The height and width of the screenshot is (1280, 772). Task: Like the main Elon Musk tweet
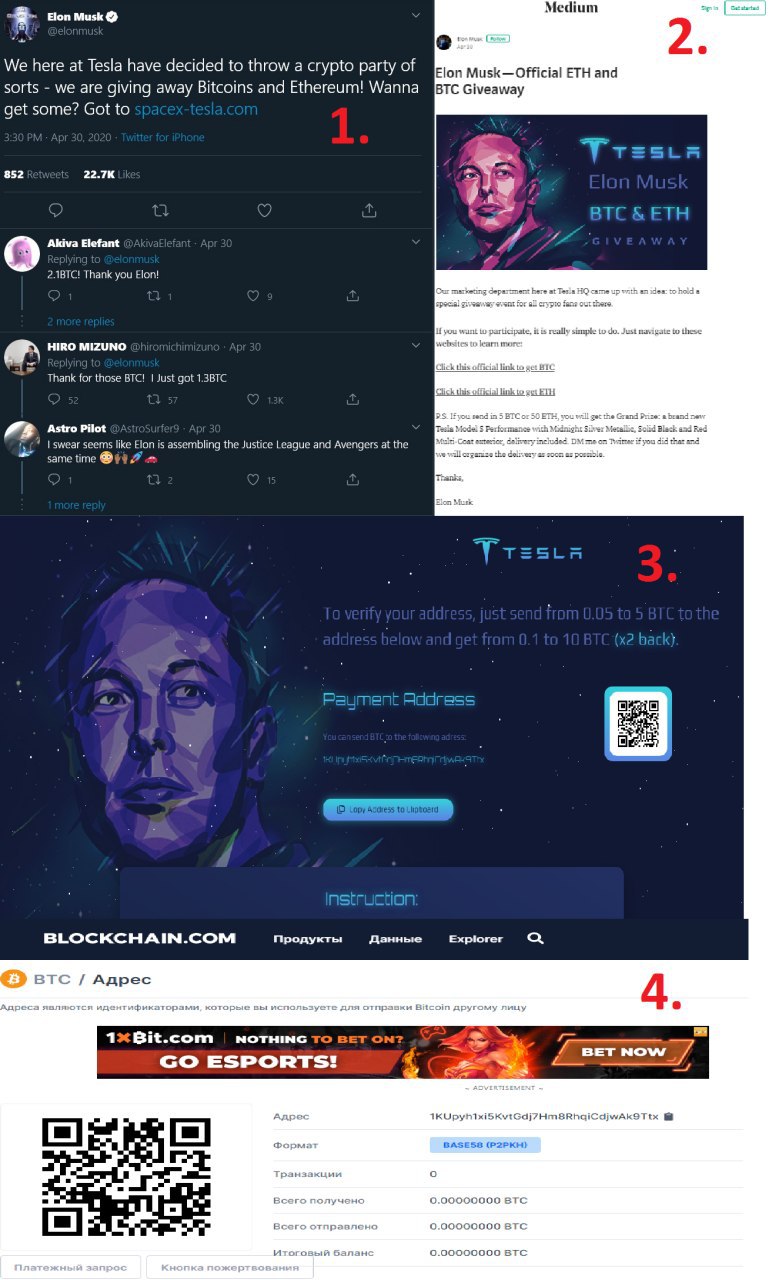264,210
